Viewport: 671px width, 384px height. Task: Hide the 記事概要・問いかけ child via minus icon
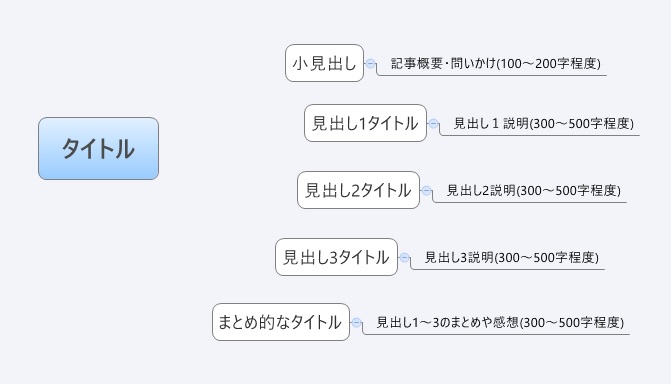point(371,64)
